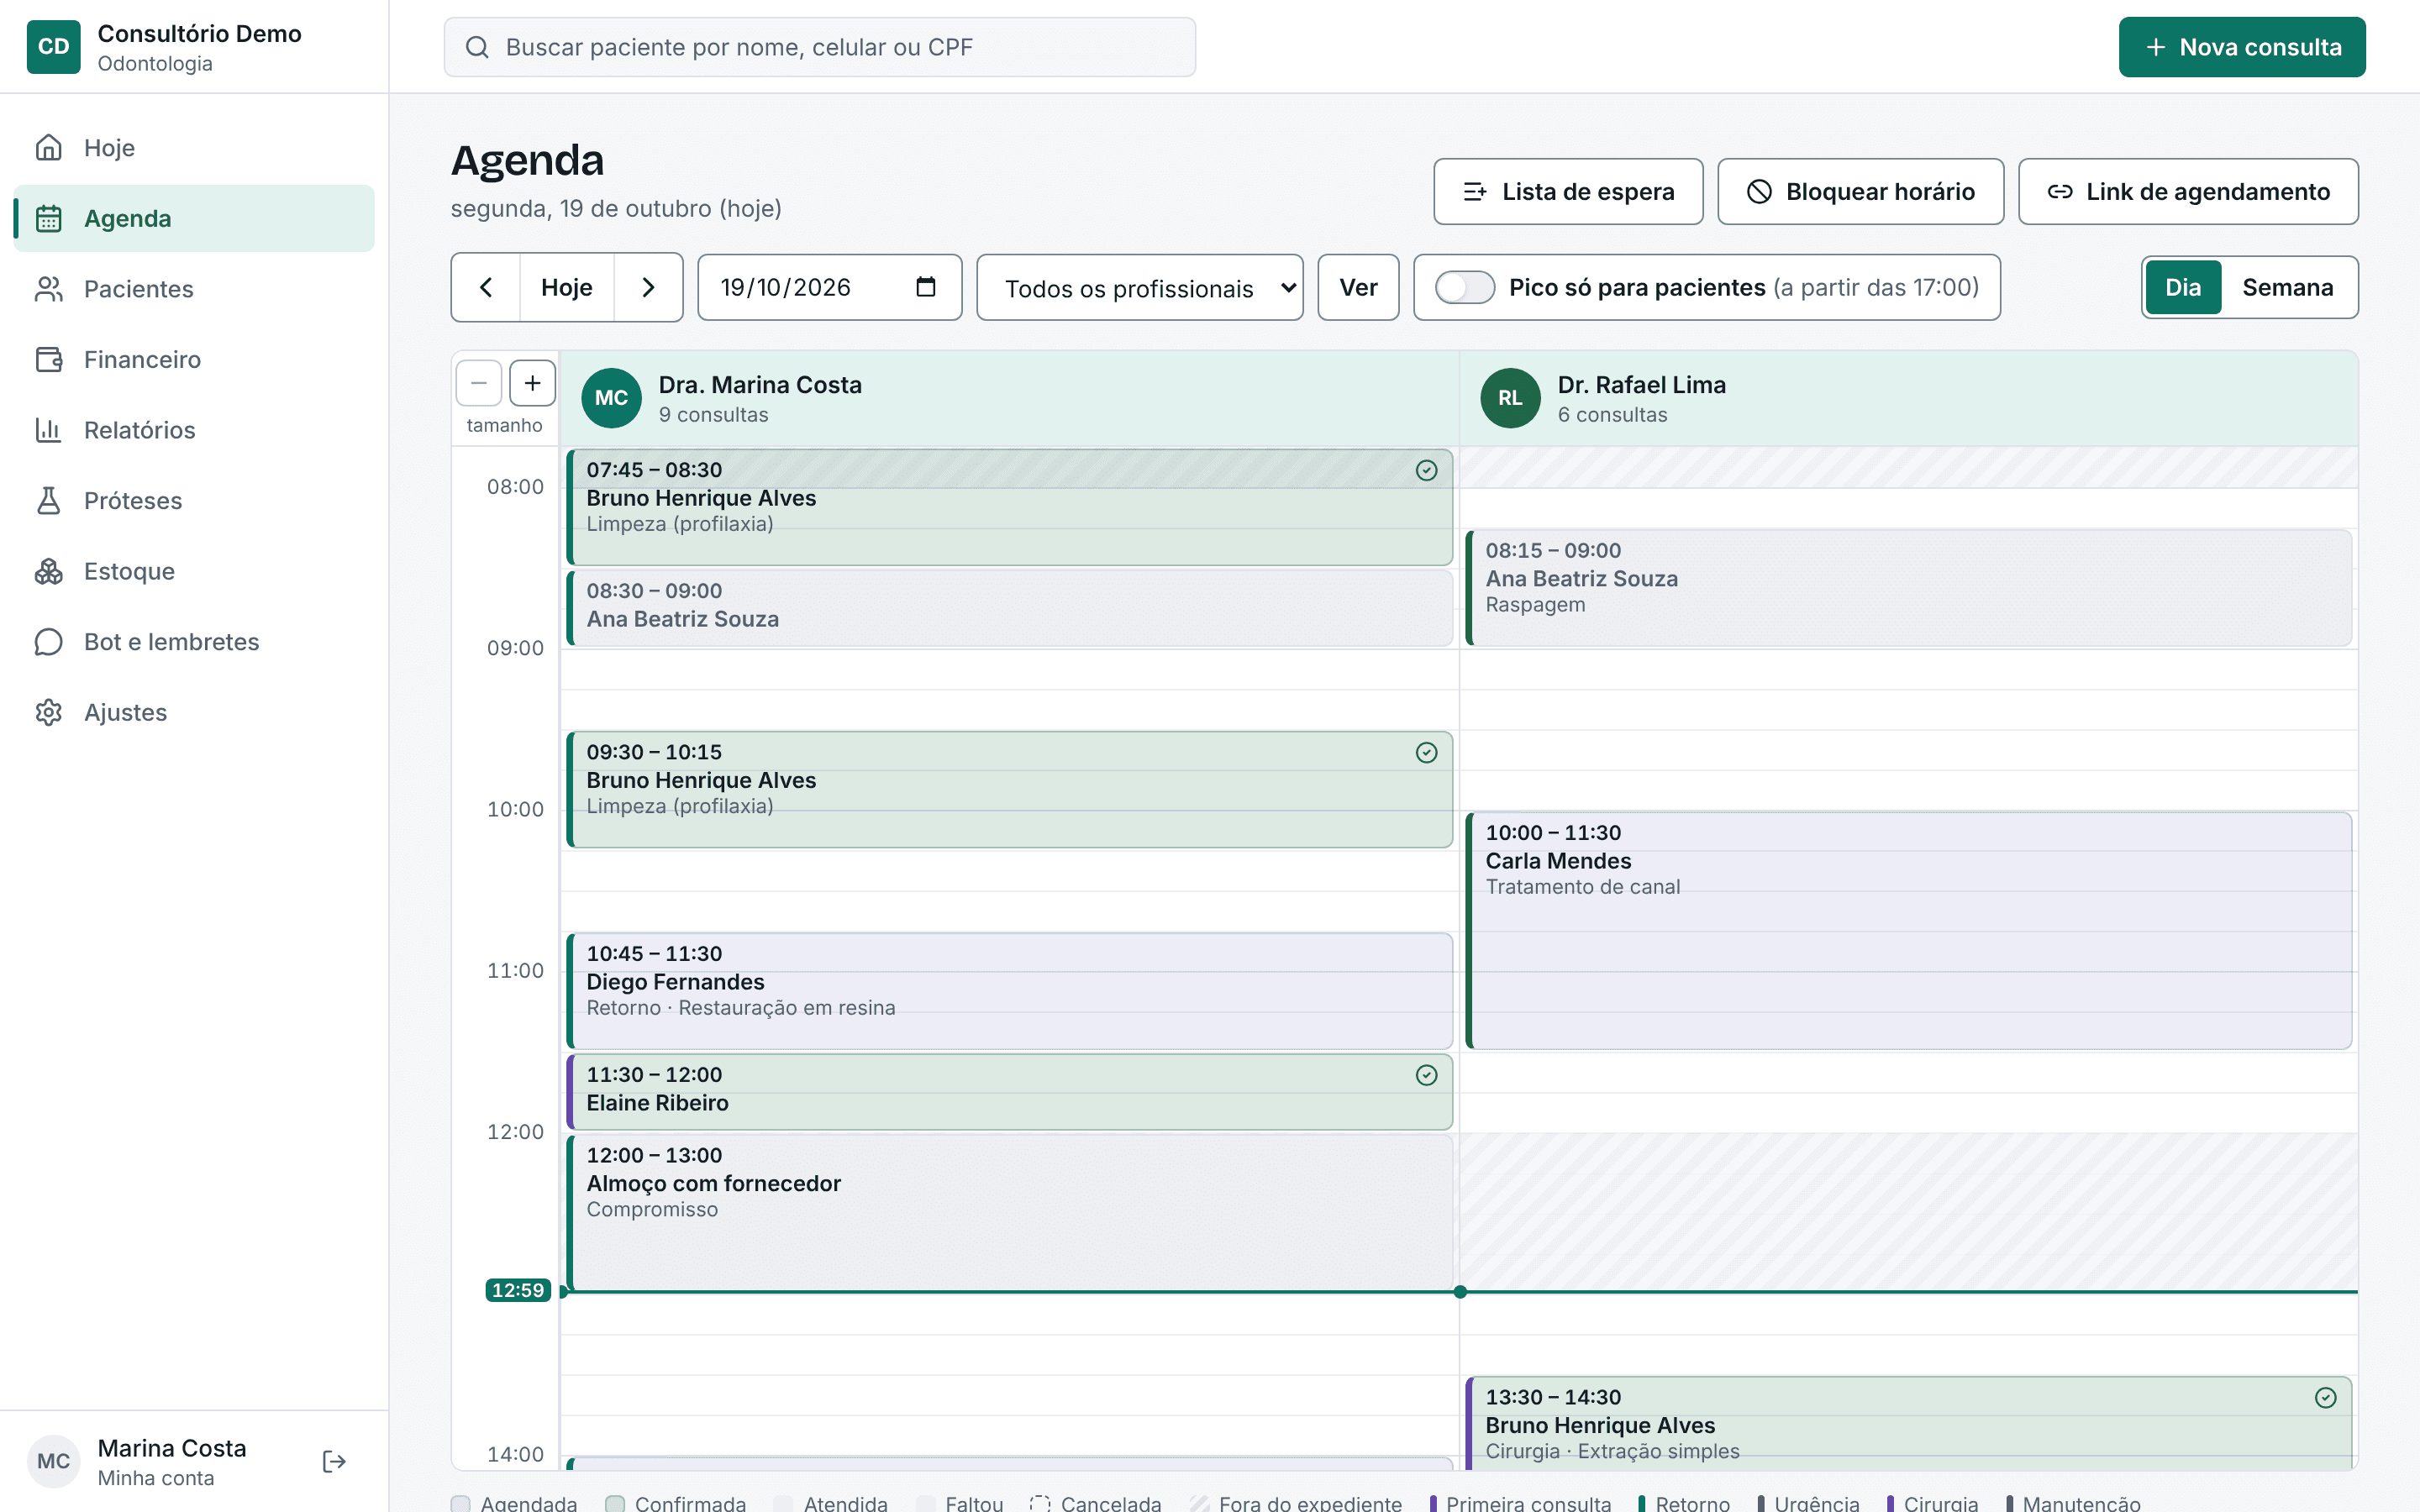
Task: Click check icon on 13:30 Bruno appointment
Action: click(2326, 1398)
